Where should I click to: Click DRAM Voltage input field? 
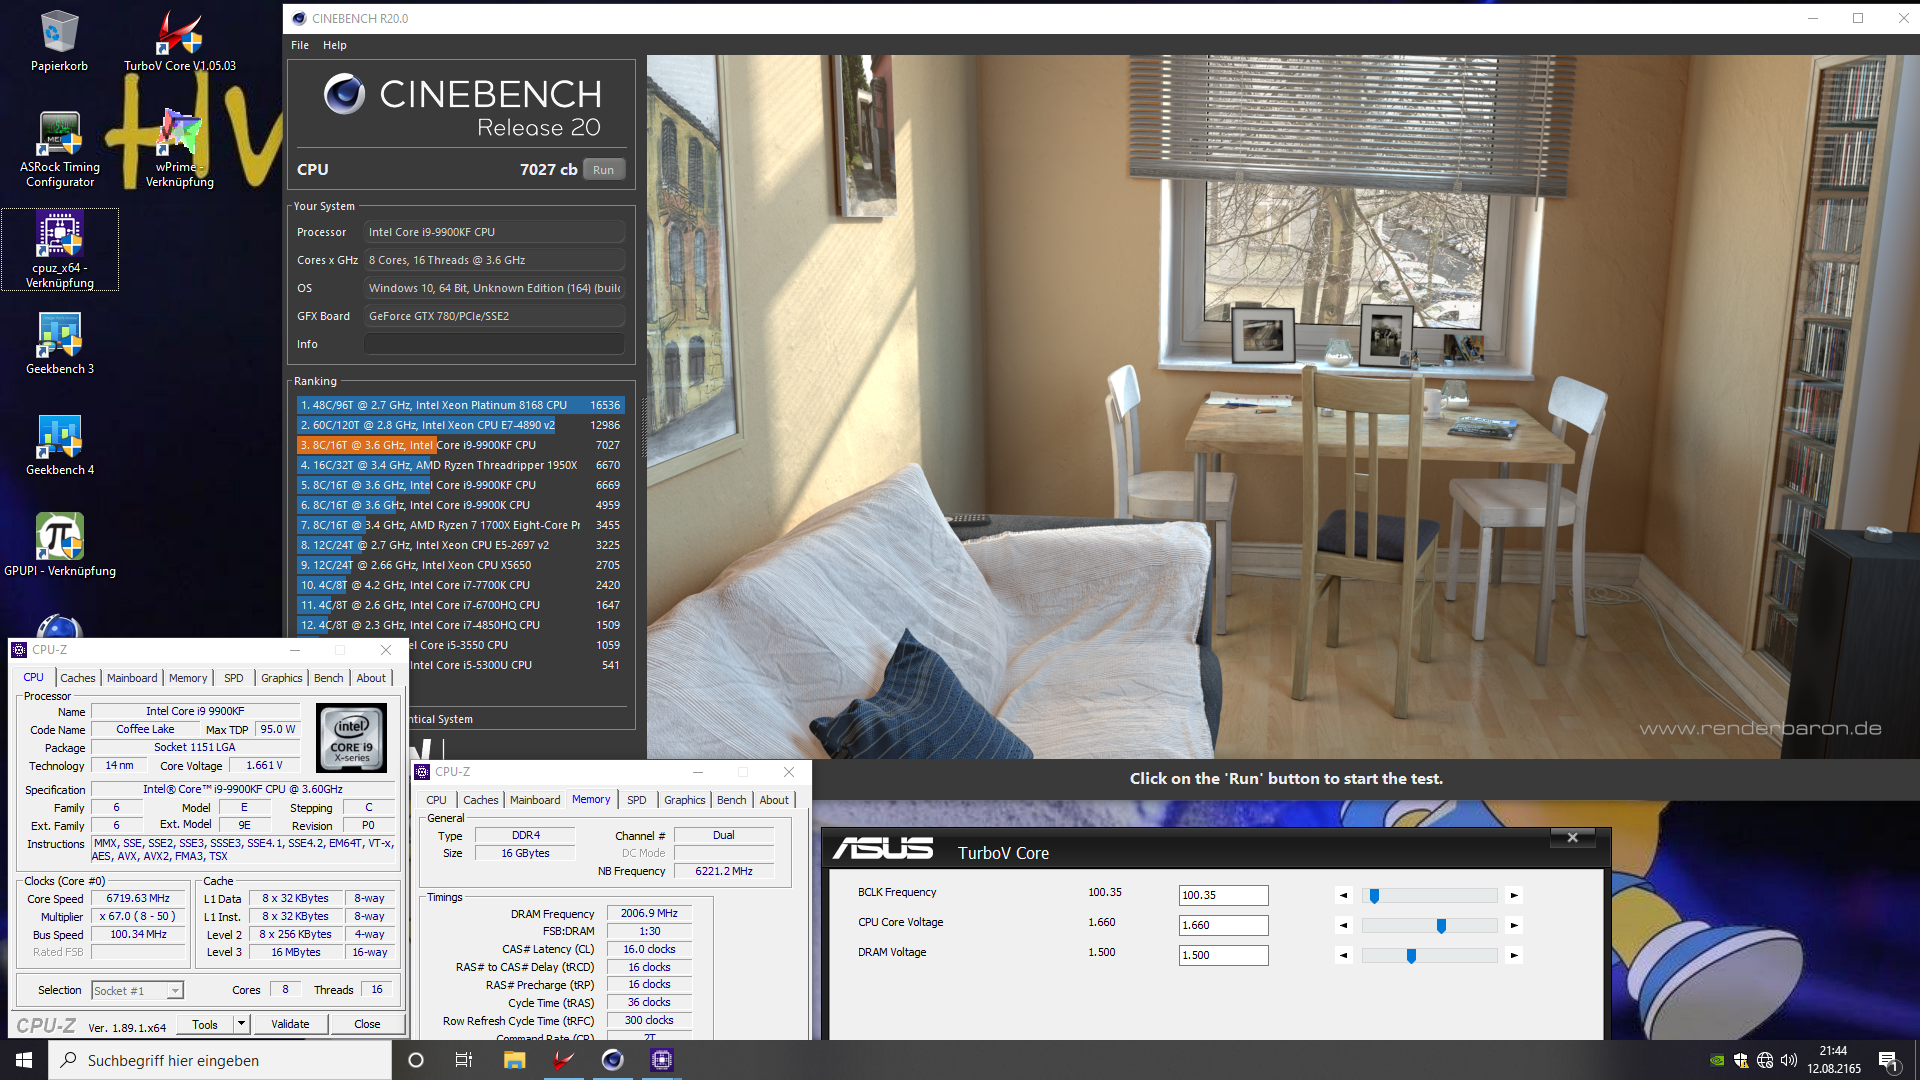click(x=1223, y=955)
